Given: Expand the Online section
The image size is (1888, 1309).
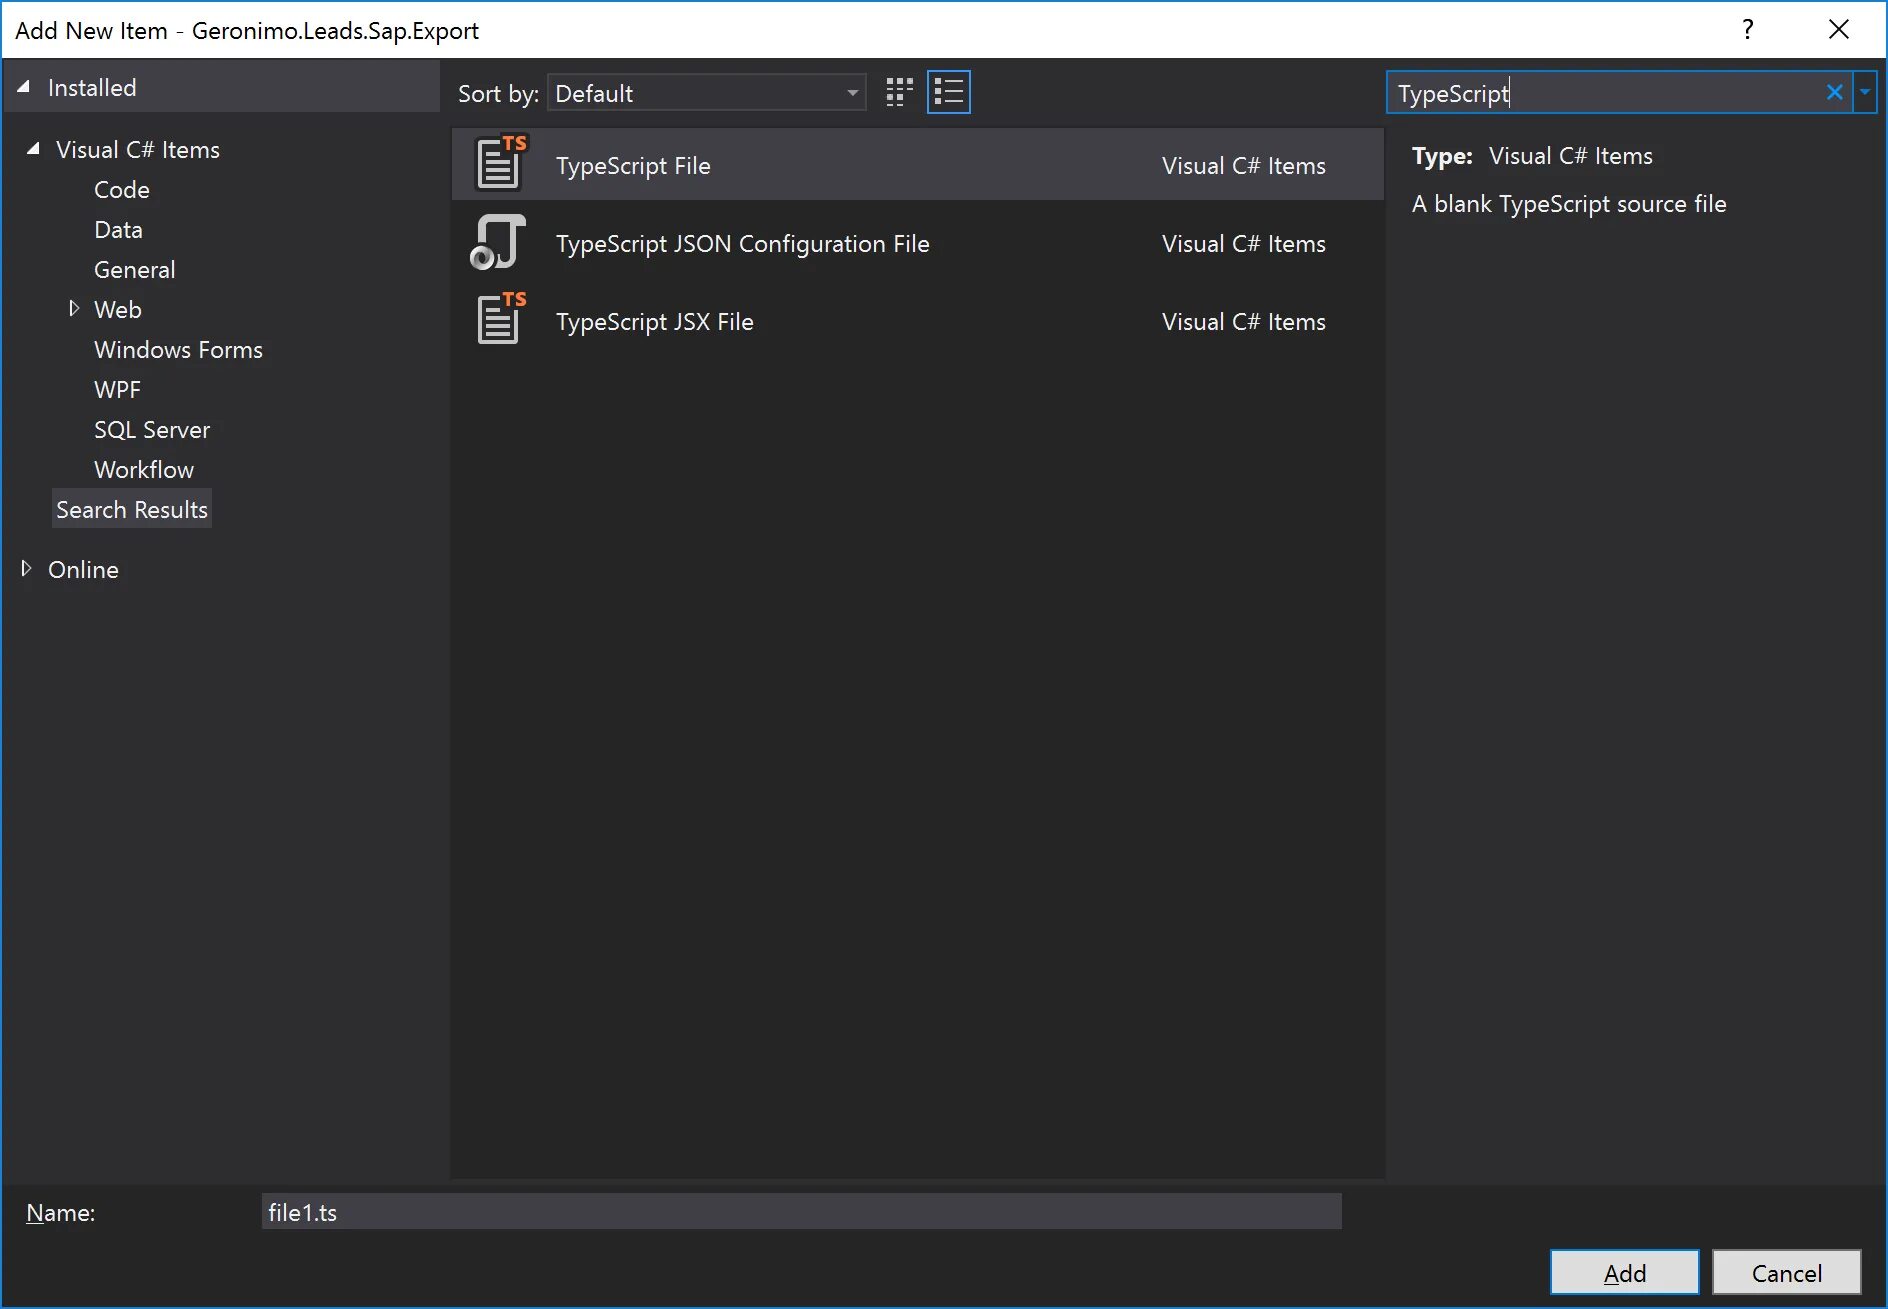Looking at the screenshot, I should click(x=26, y=568).
